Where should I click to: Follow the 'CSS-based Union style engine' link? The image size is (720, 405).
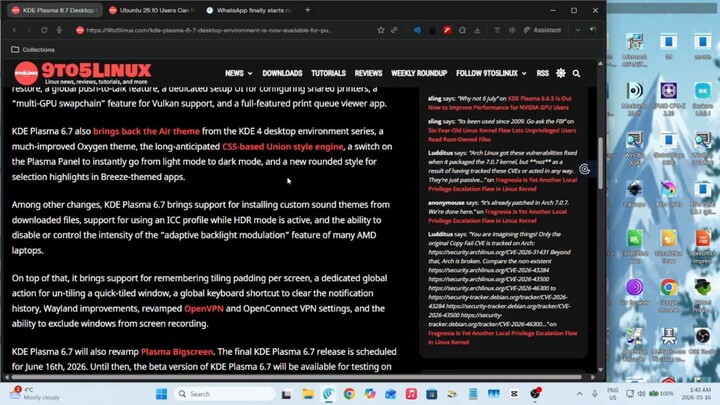(x=282, y=146)
